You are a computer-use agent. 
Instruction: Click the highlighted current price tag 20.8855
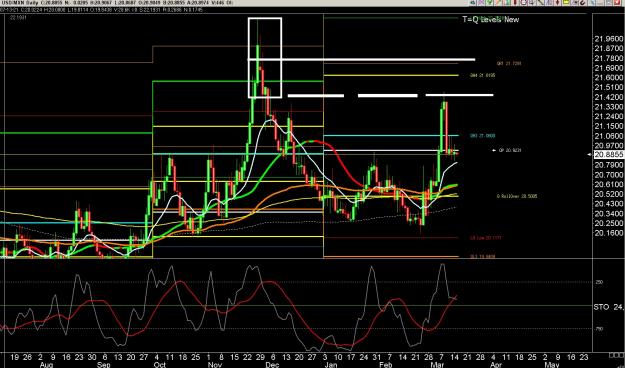pyautogui.click(x=609, y=155)
